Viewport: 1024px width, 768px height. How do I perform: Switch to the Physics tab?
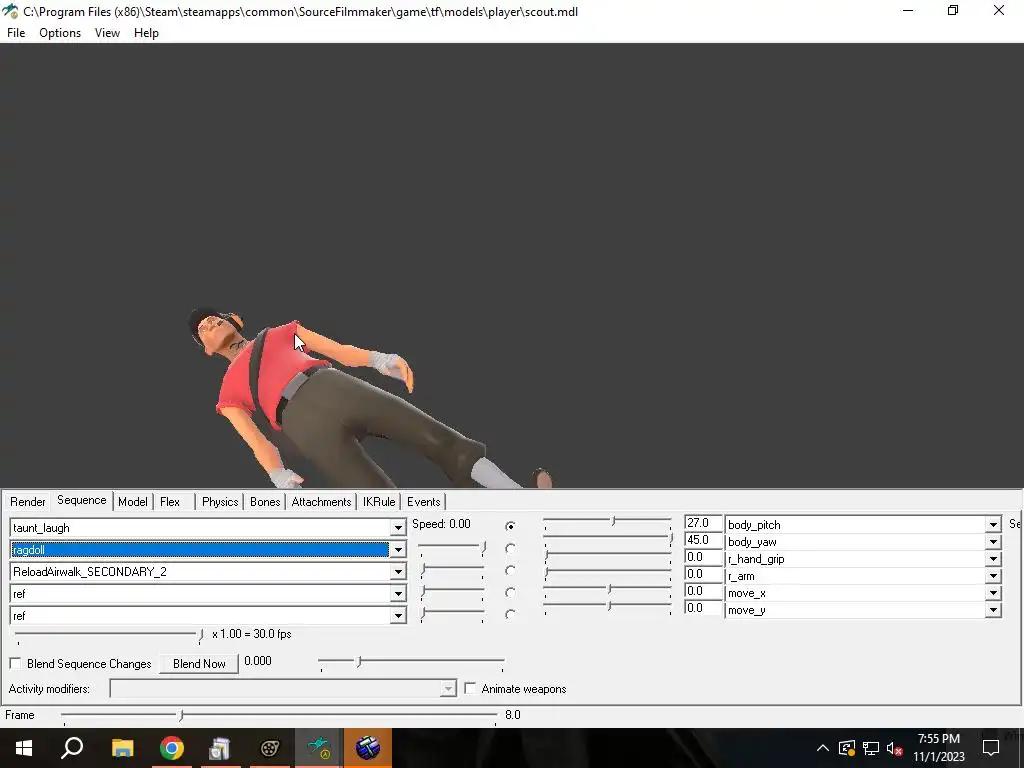220,502
